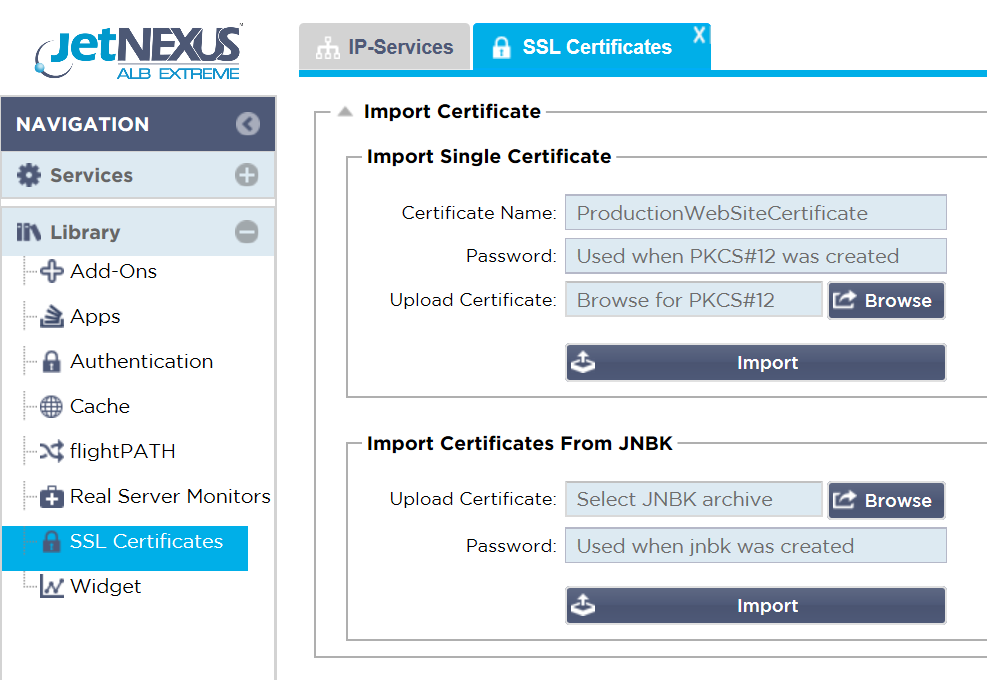
Task: Collapse the Navigation panel with arrow button
Action: 247,124
